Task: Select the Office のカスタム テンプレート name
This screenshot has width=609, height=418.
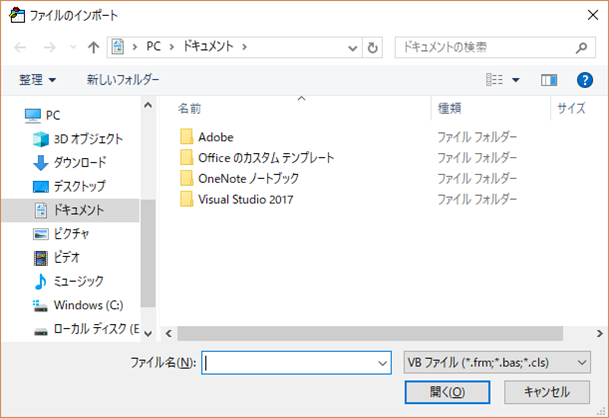Action: 266,158
